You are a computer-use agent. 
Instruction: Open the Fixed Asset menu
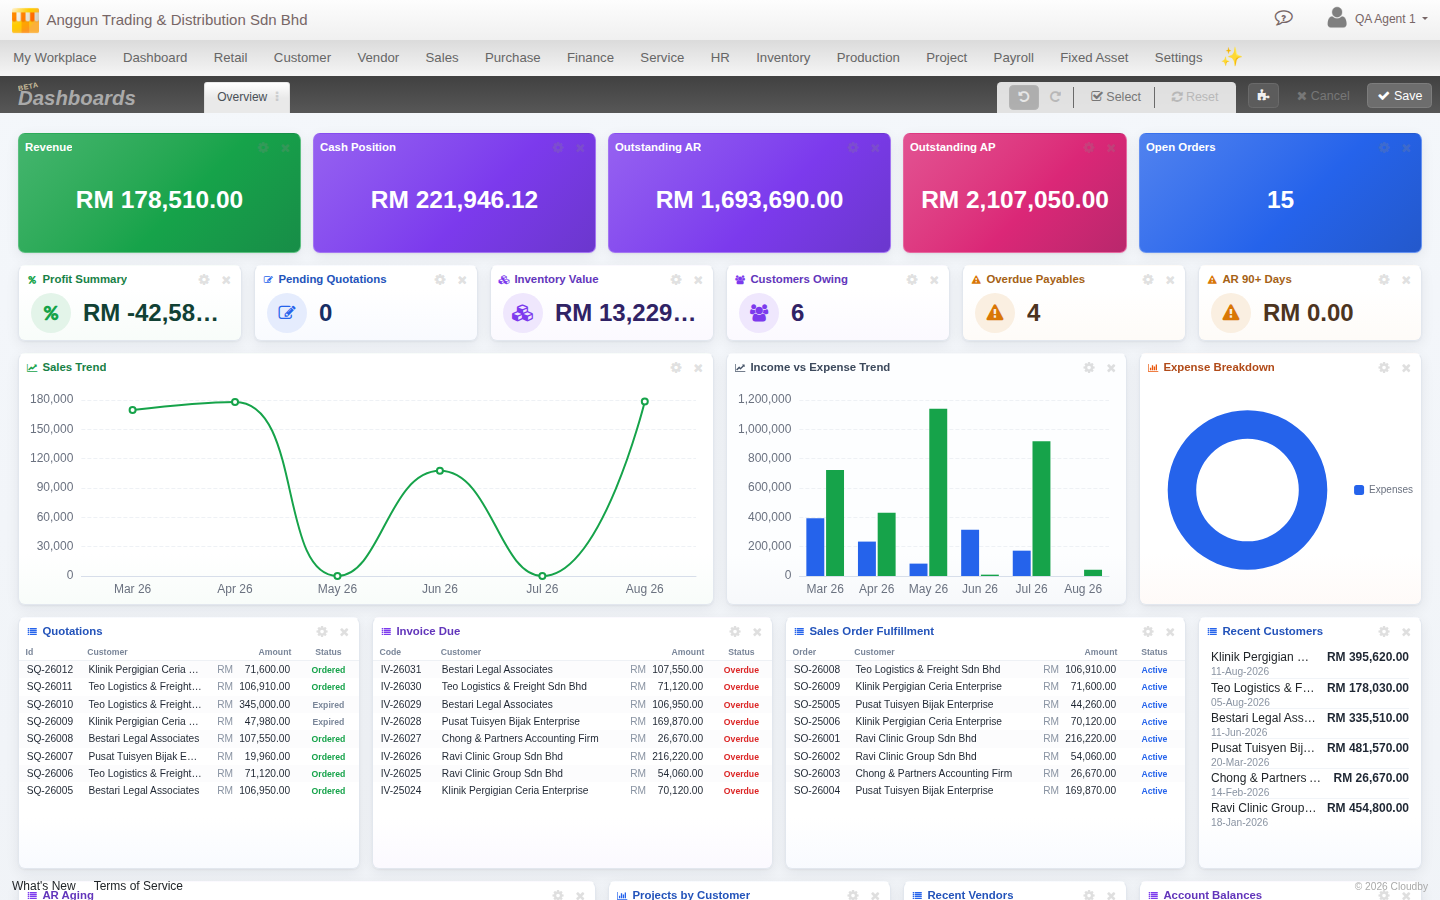1094,58
